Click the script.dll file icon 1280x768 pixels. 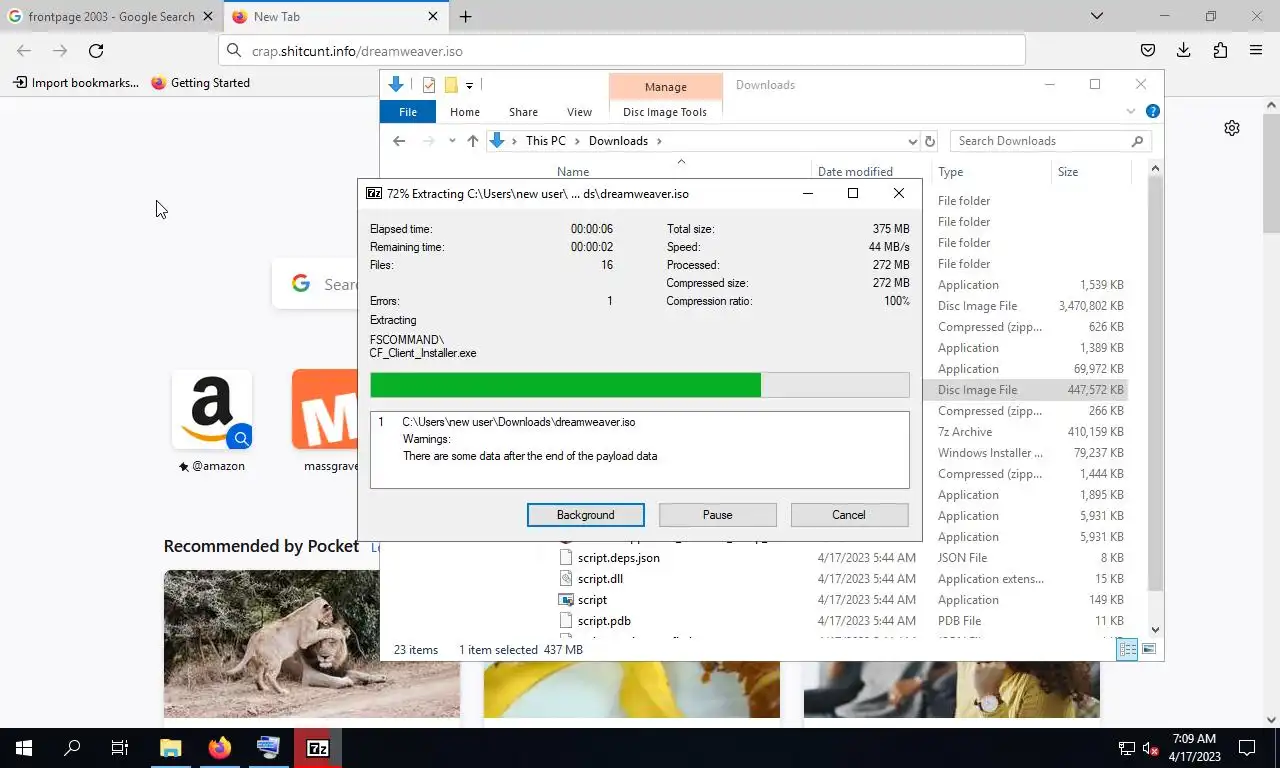coord(566,579)
